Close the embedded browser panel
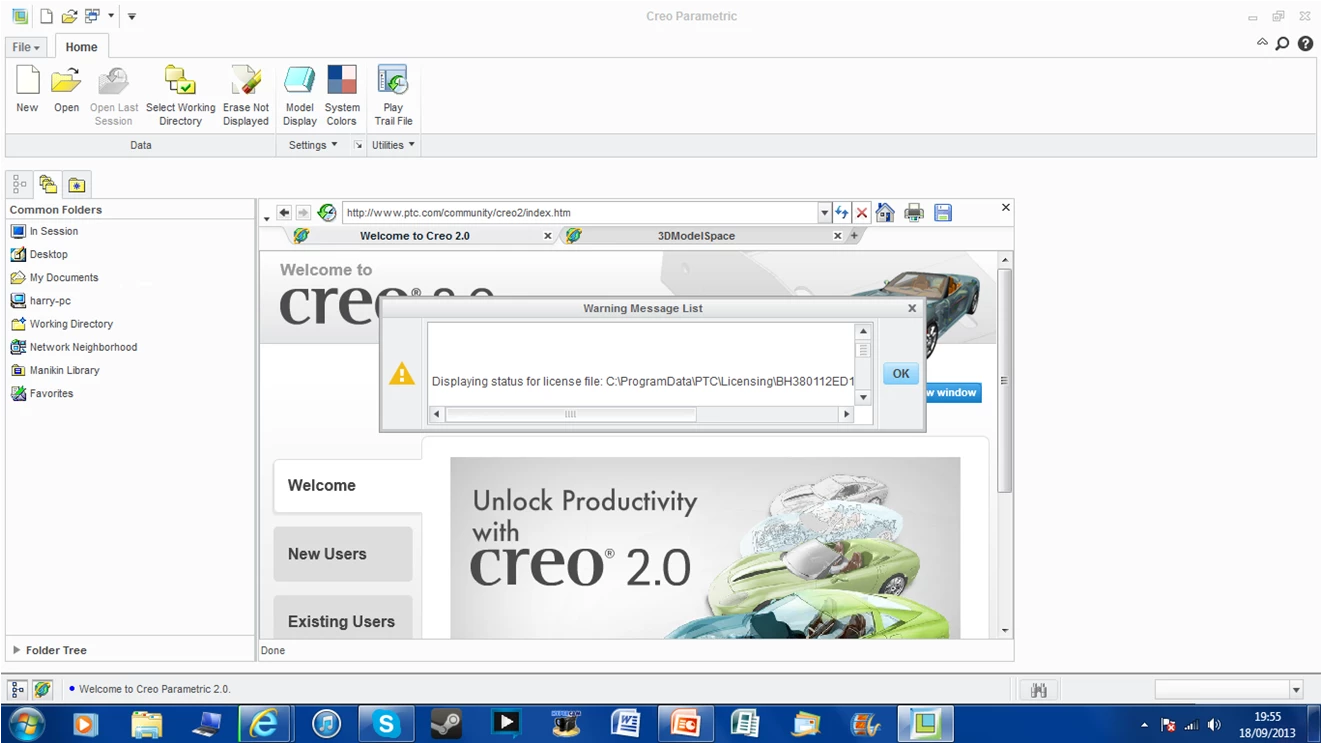Image resolution: width=1322 pixels, height=744 pixels. (1005, 207)
